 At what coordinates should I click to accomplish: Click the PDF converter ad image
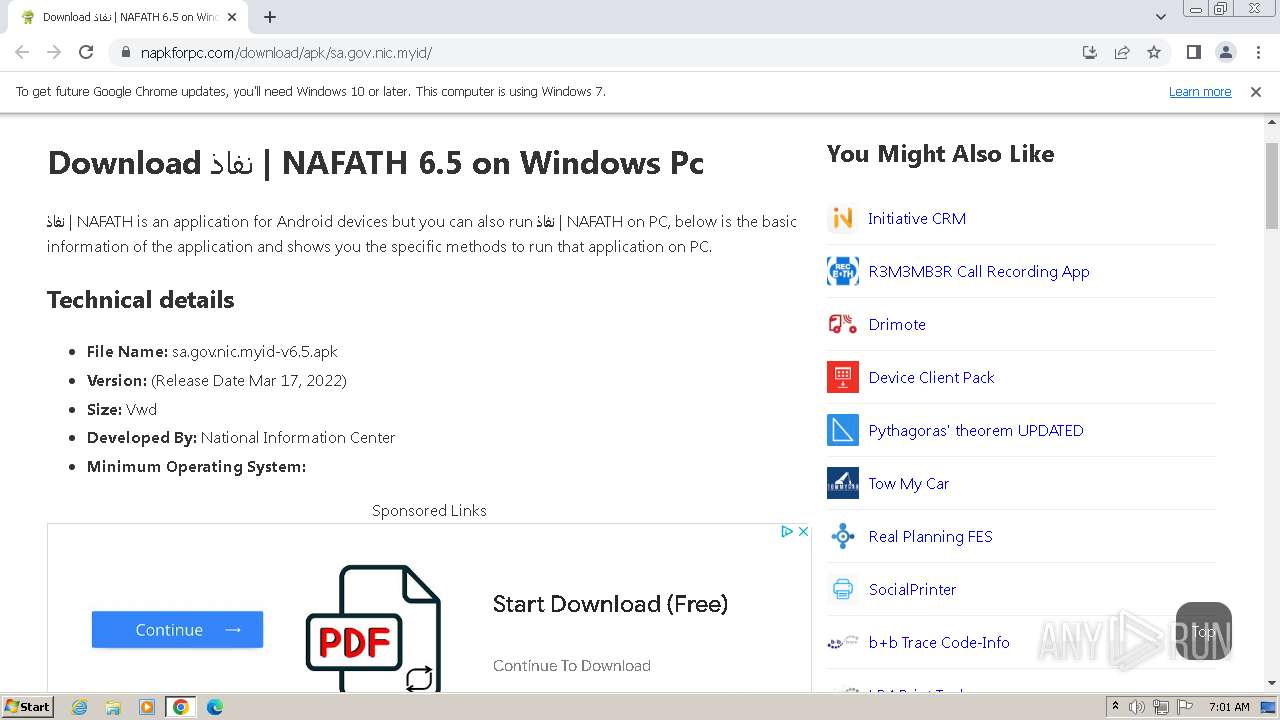[x=374, y=628]
